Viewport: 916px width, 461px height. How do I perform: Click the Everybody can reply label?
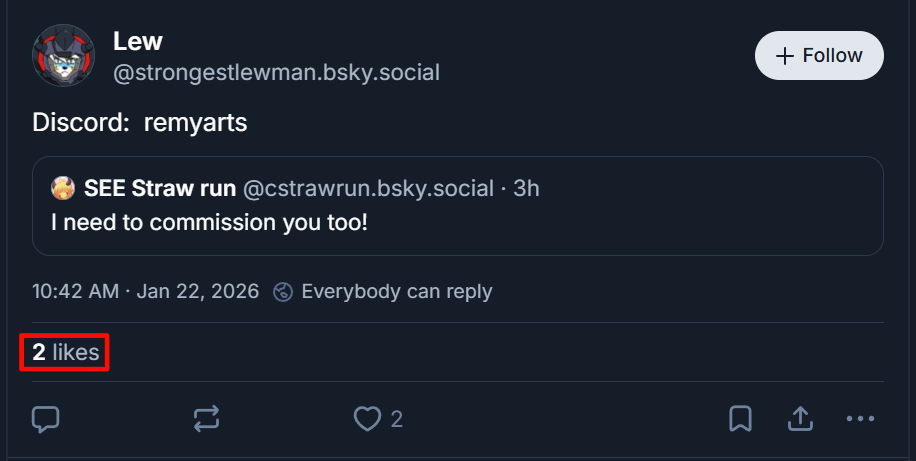point(396,292)
